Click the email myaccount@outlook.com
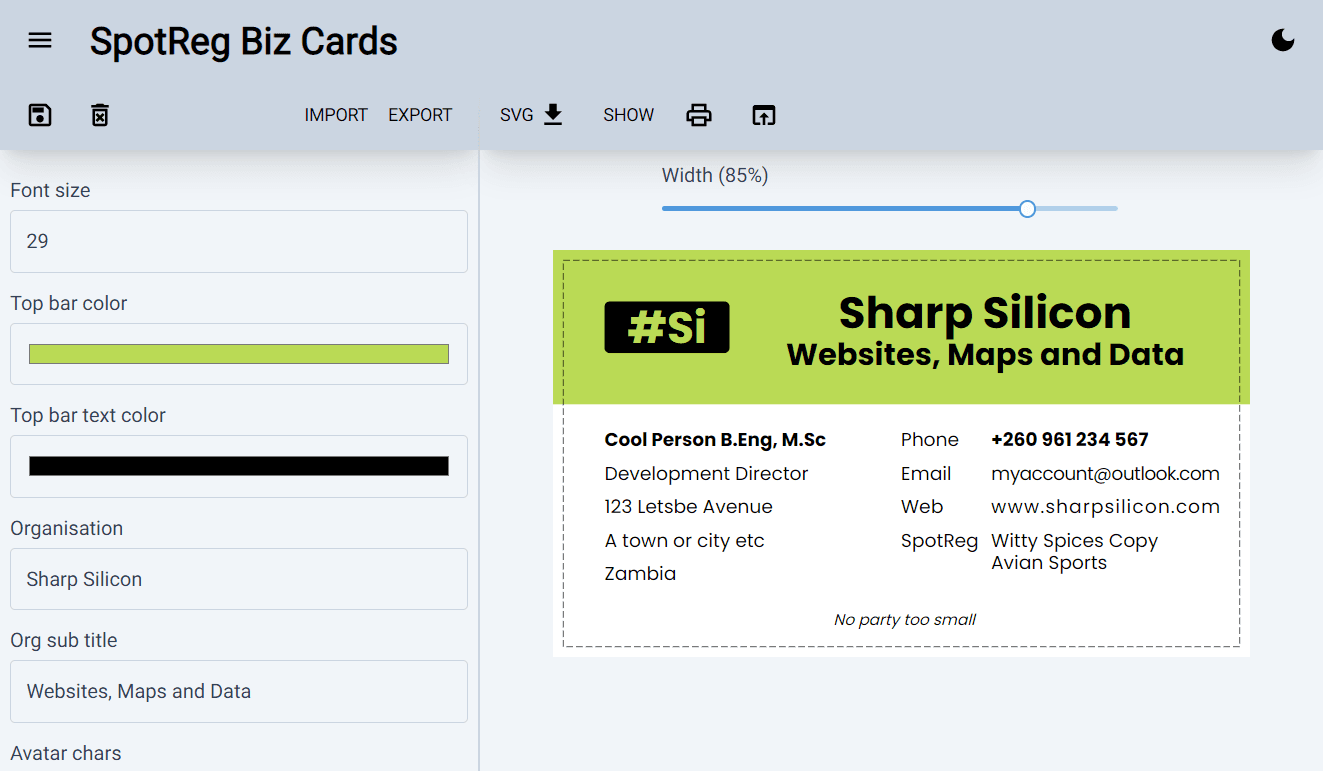The image size is (1323, 771). [1105, 473]
